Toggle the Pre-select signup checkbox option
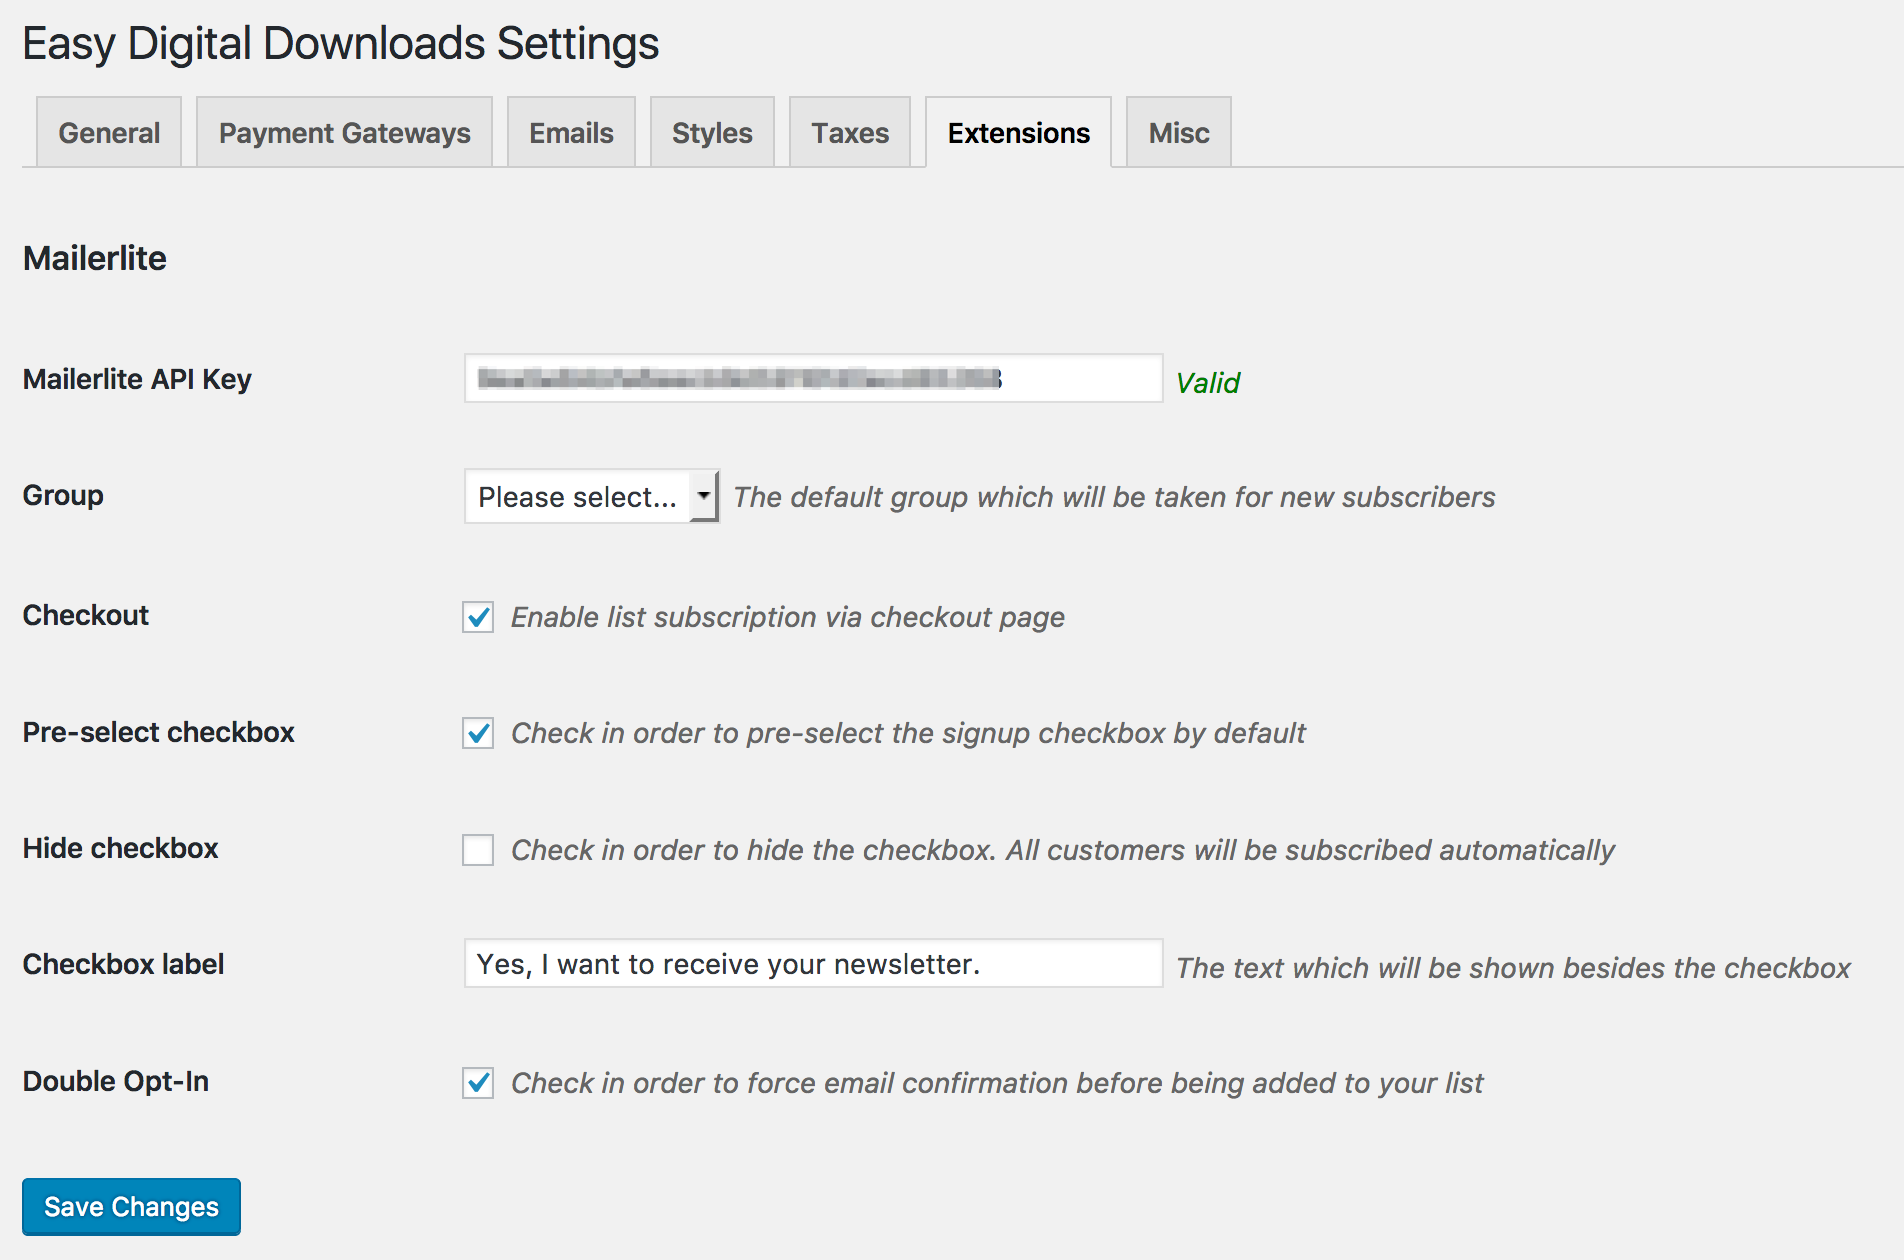 478,733
